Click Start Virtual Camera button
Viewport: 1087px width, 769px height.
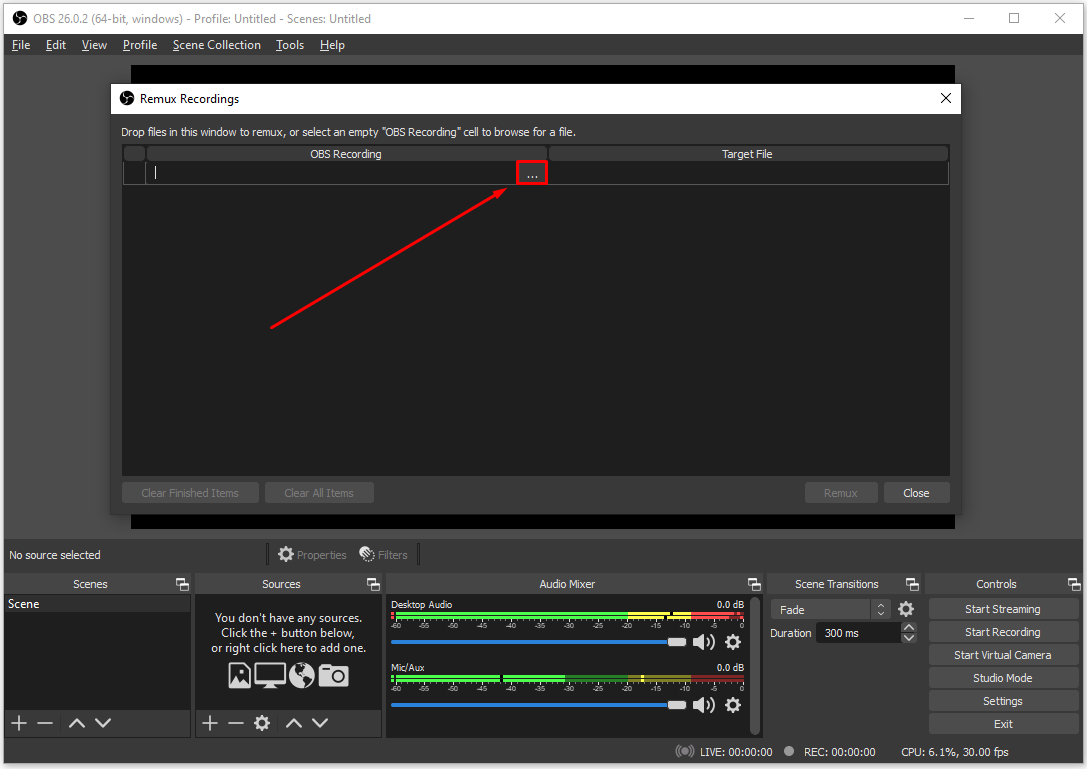tap(1002, 655)
